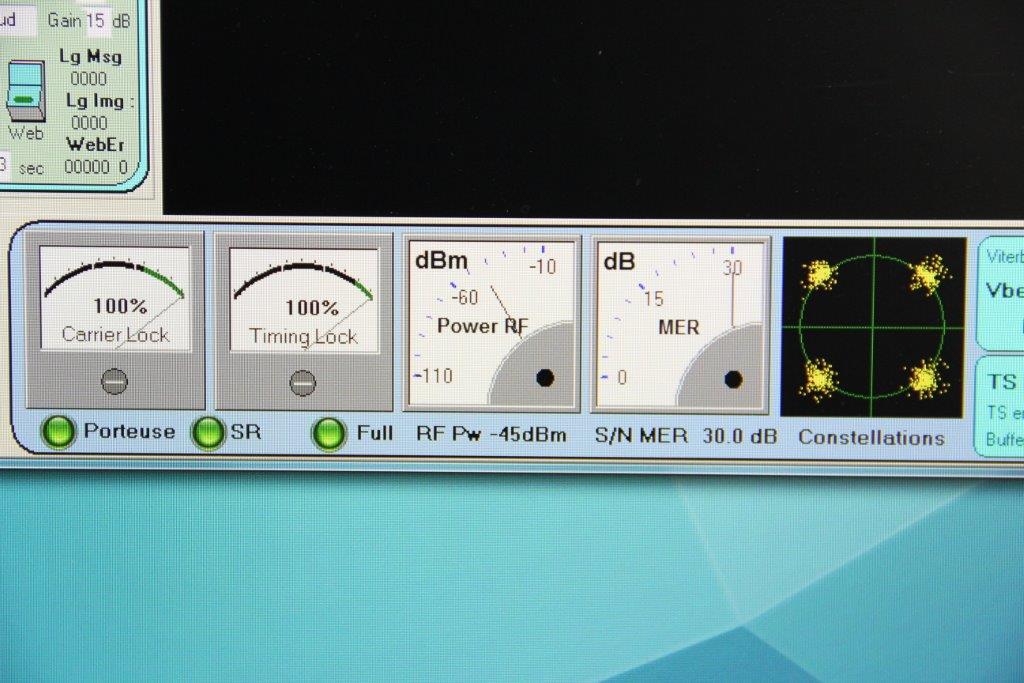The image size is (1024, 683).
Task: Click black knob on MER meter
Action: [733, 379]
